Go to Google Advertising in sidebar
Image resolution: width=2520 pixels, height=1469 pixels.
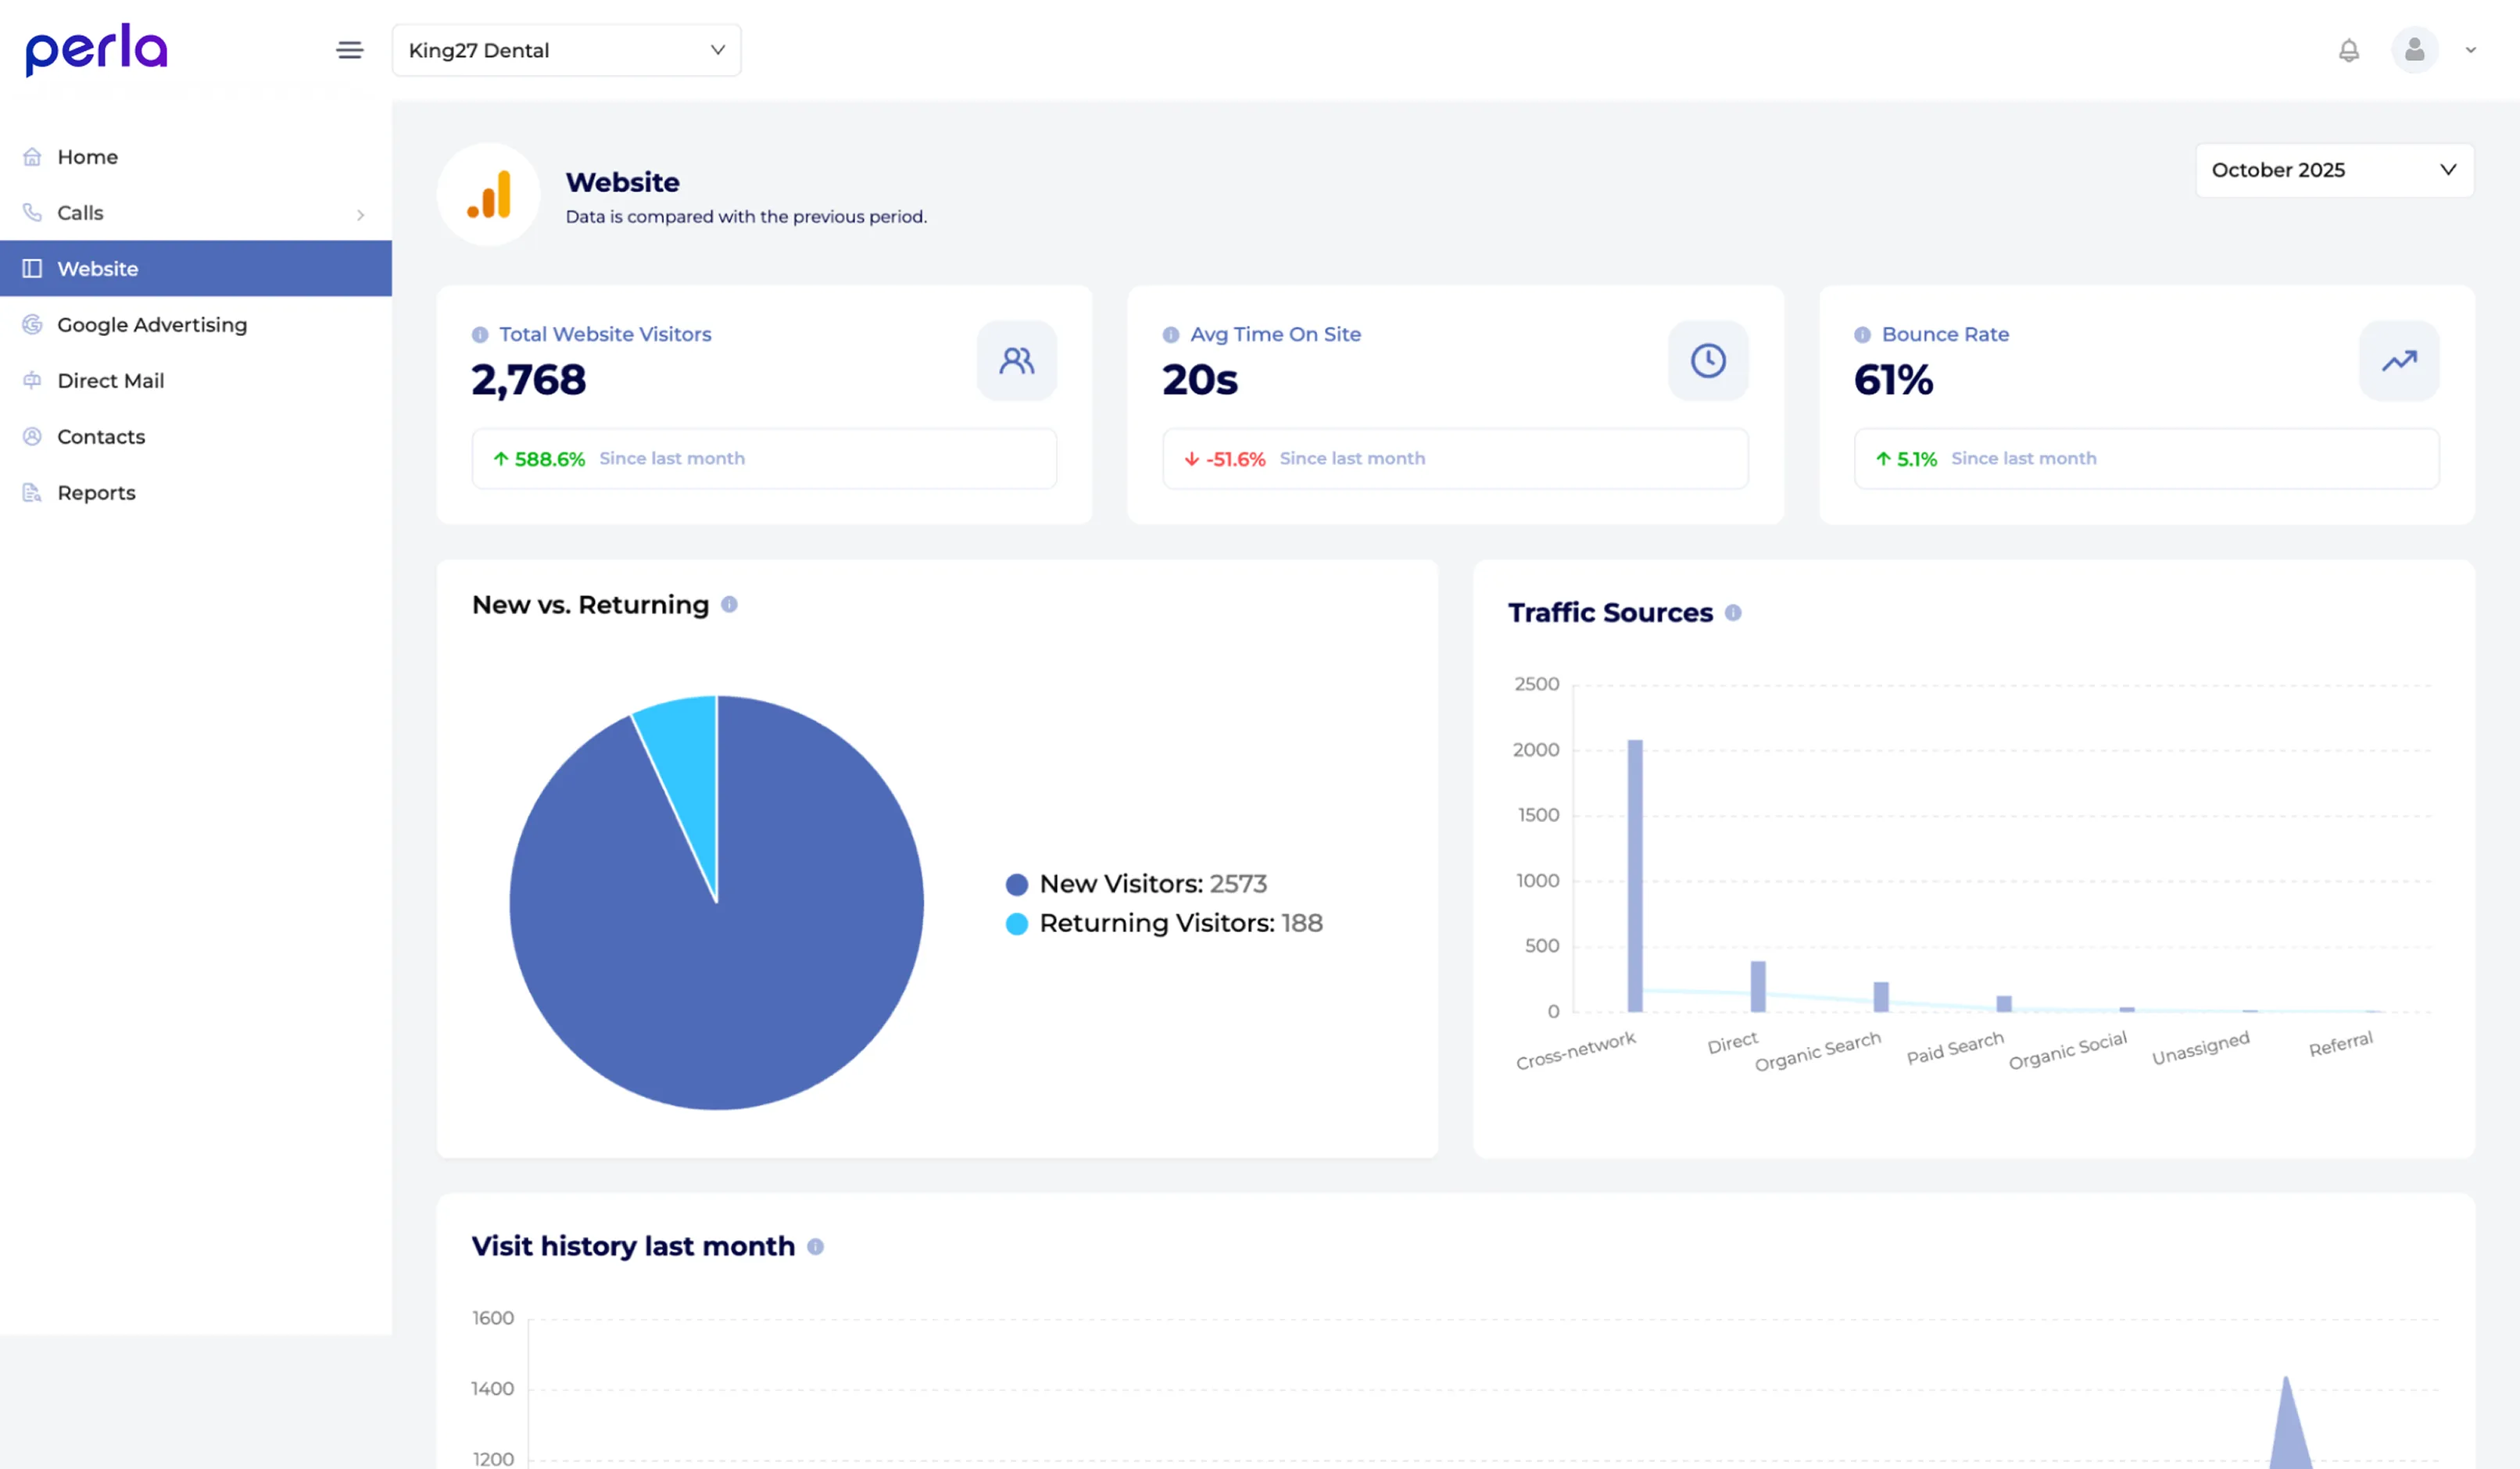pyautogui.click(x=151, y=325)
